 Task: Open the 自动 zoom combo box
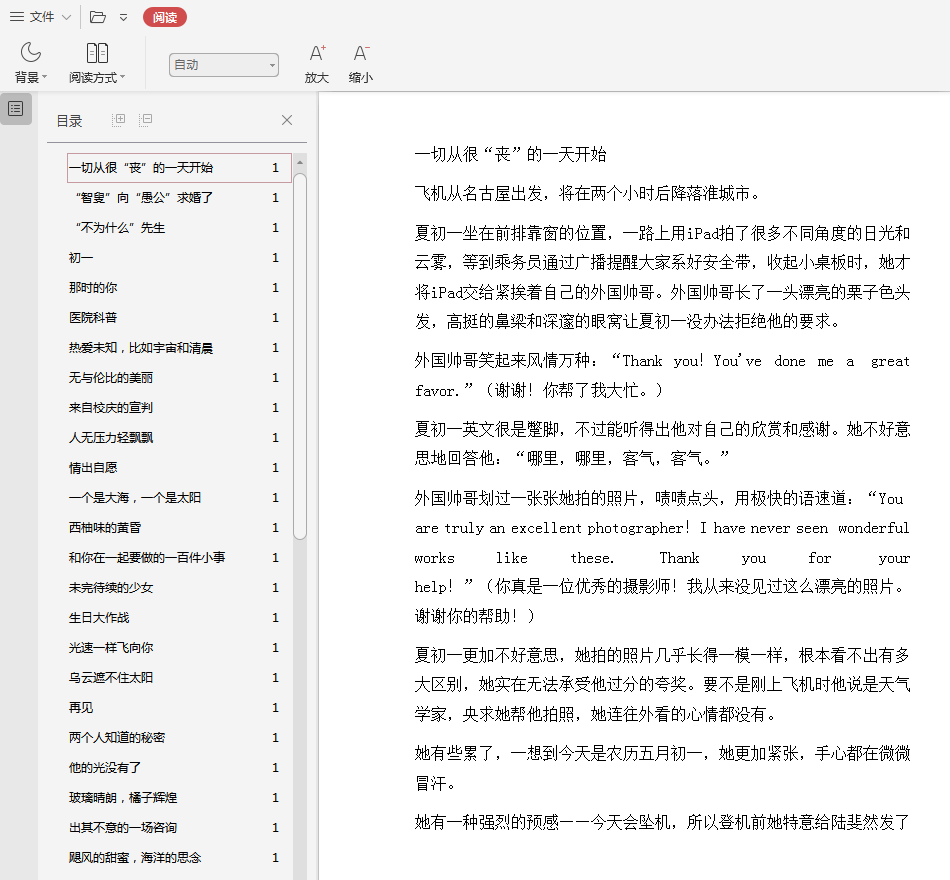(224, 65)
